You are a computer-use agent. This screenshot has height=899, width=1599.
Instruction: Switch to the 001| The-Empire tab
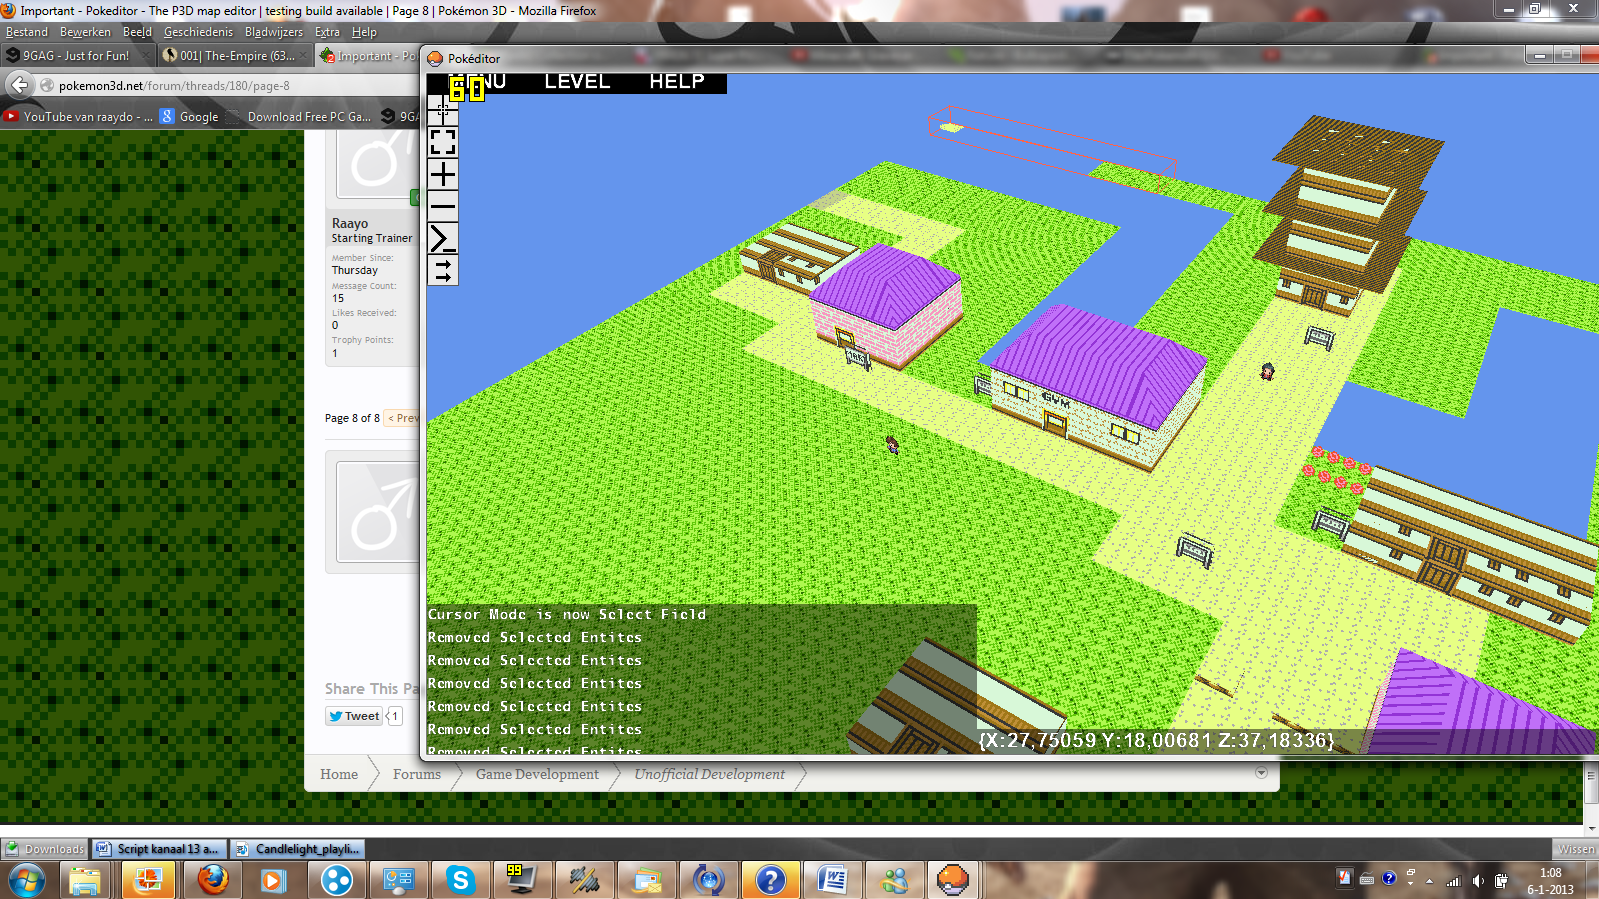coord(236,56)
